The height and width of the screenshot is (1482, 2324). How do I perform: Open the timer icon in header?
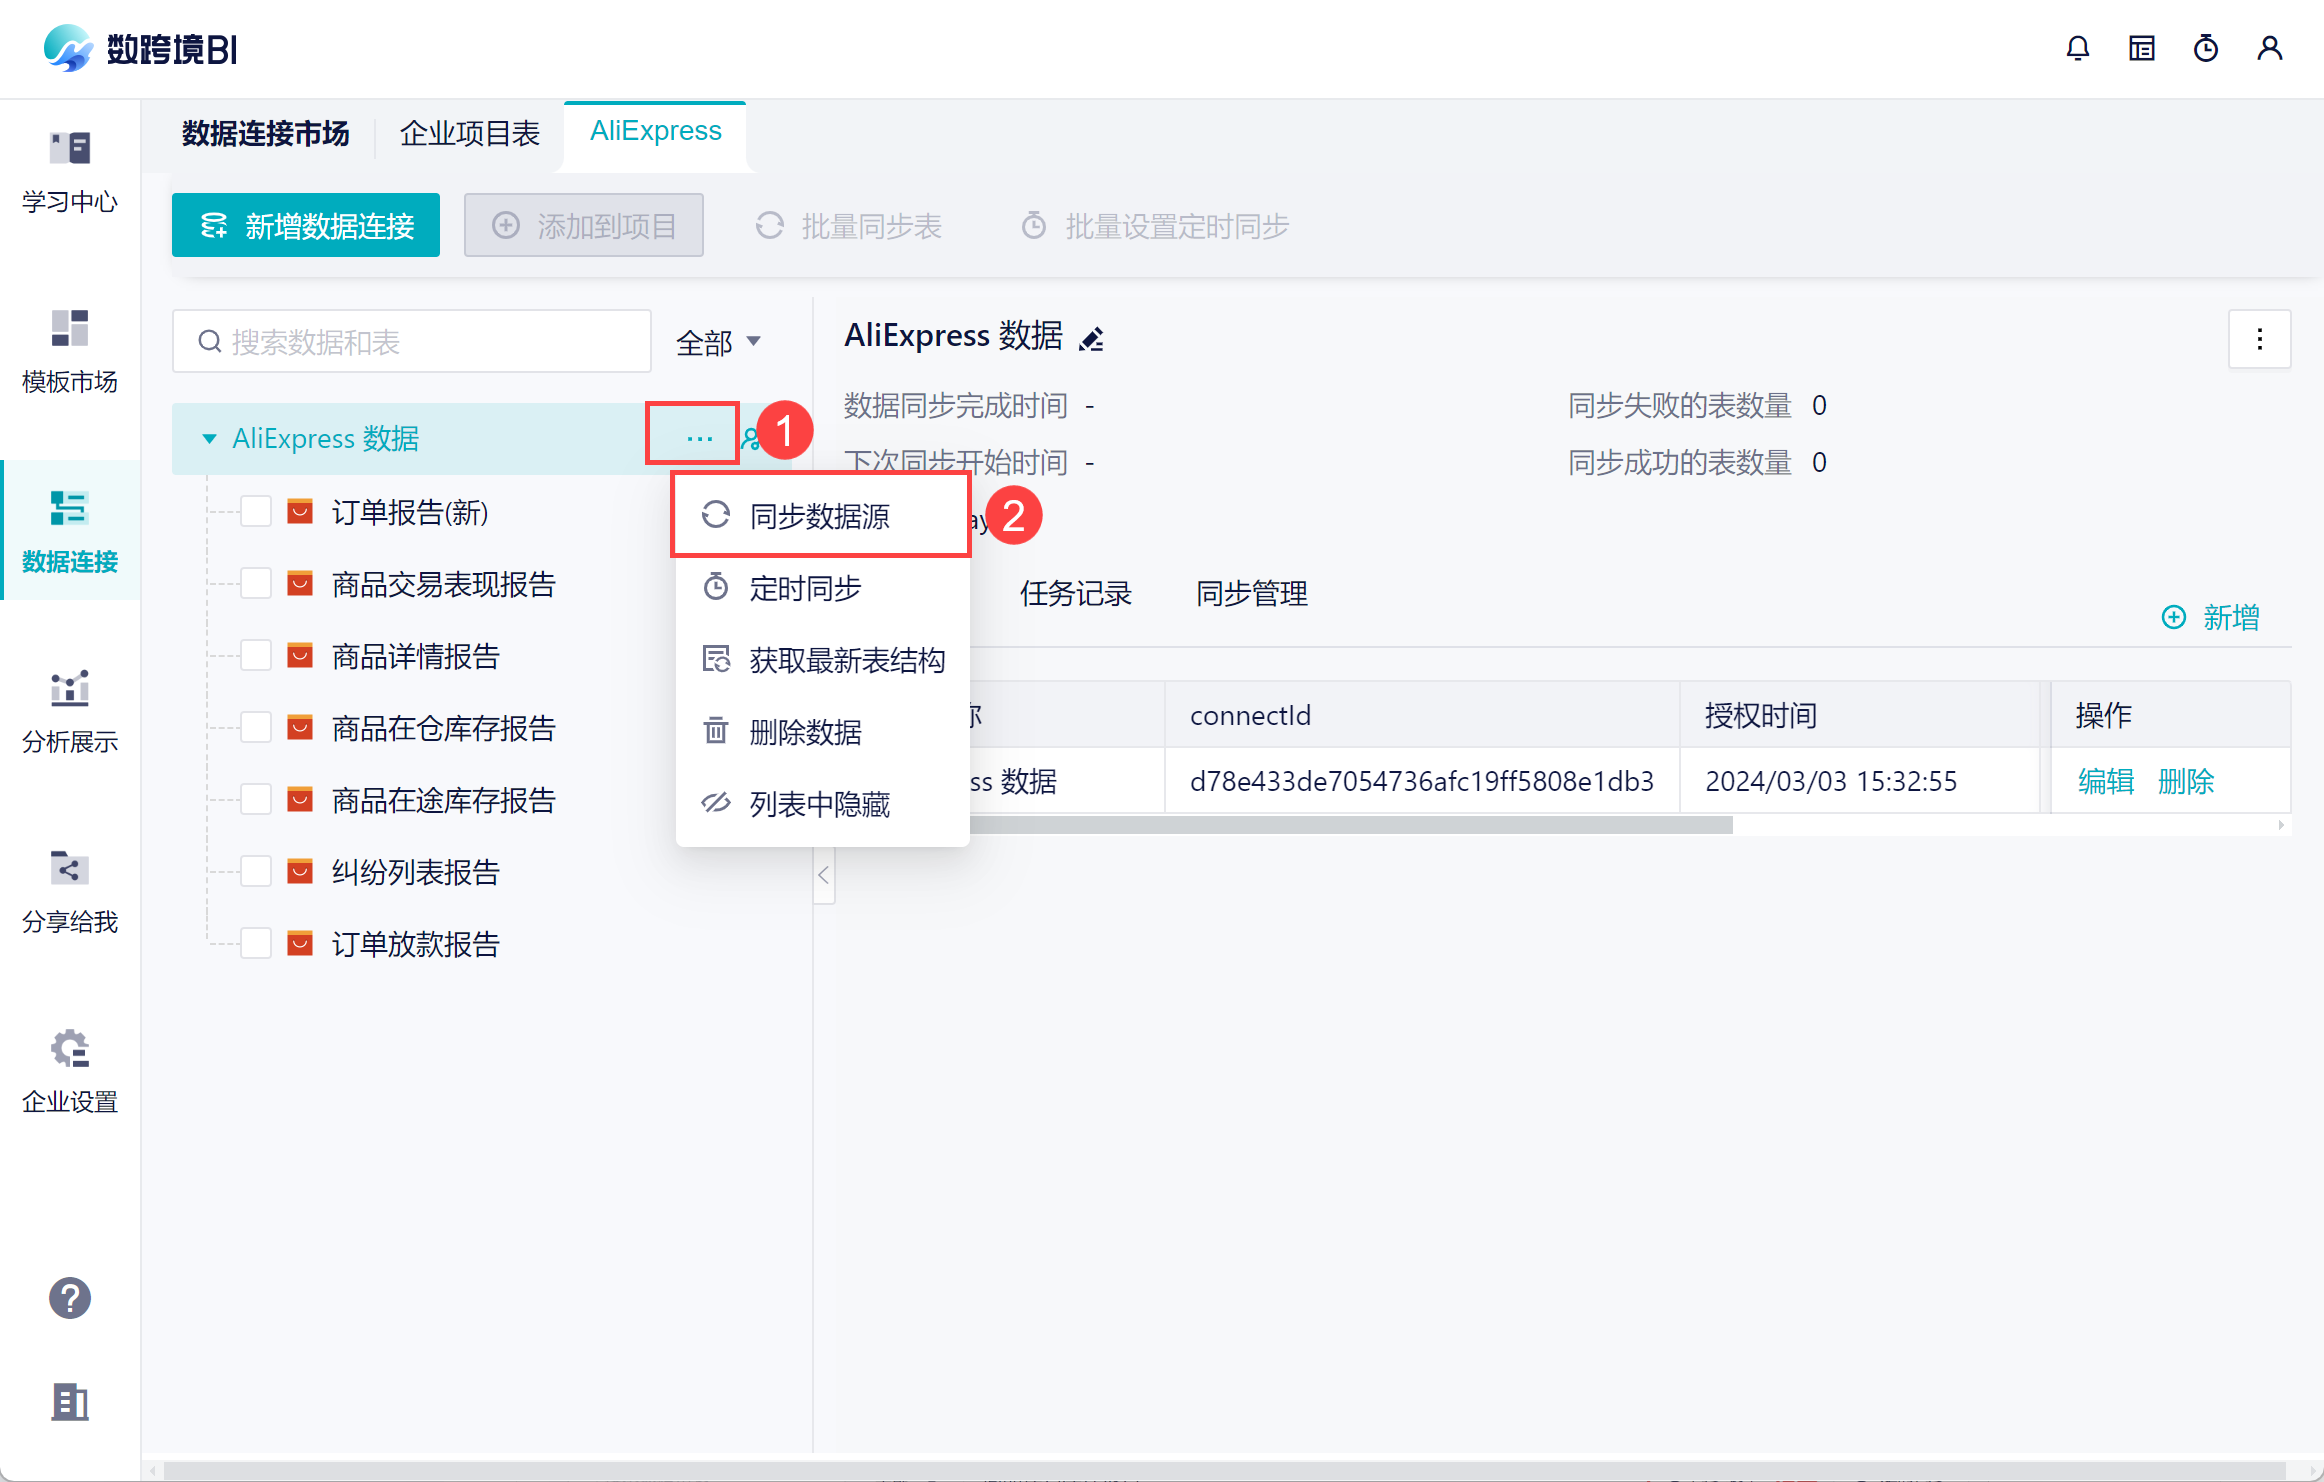pos(2205,48)
